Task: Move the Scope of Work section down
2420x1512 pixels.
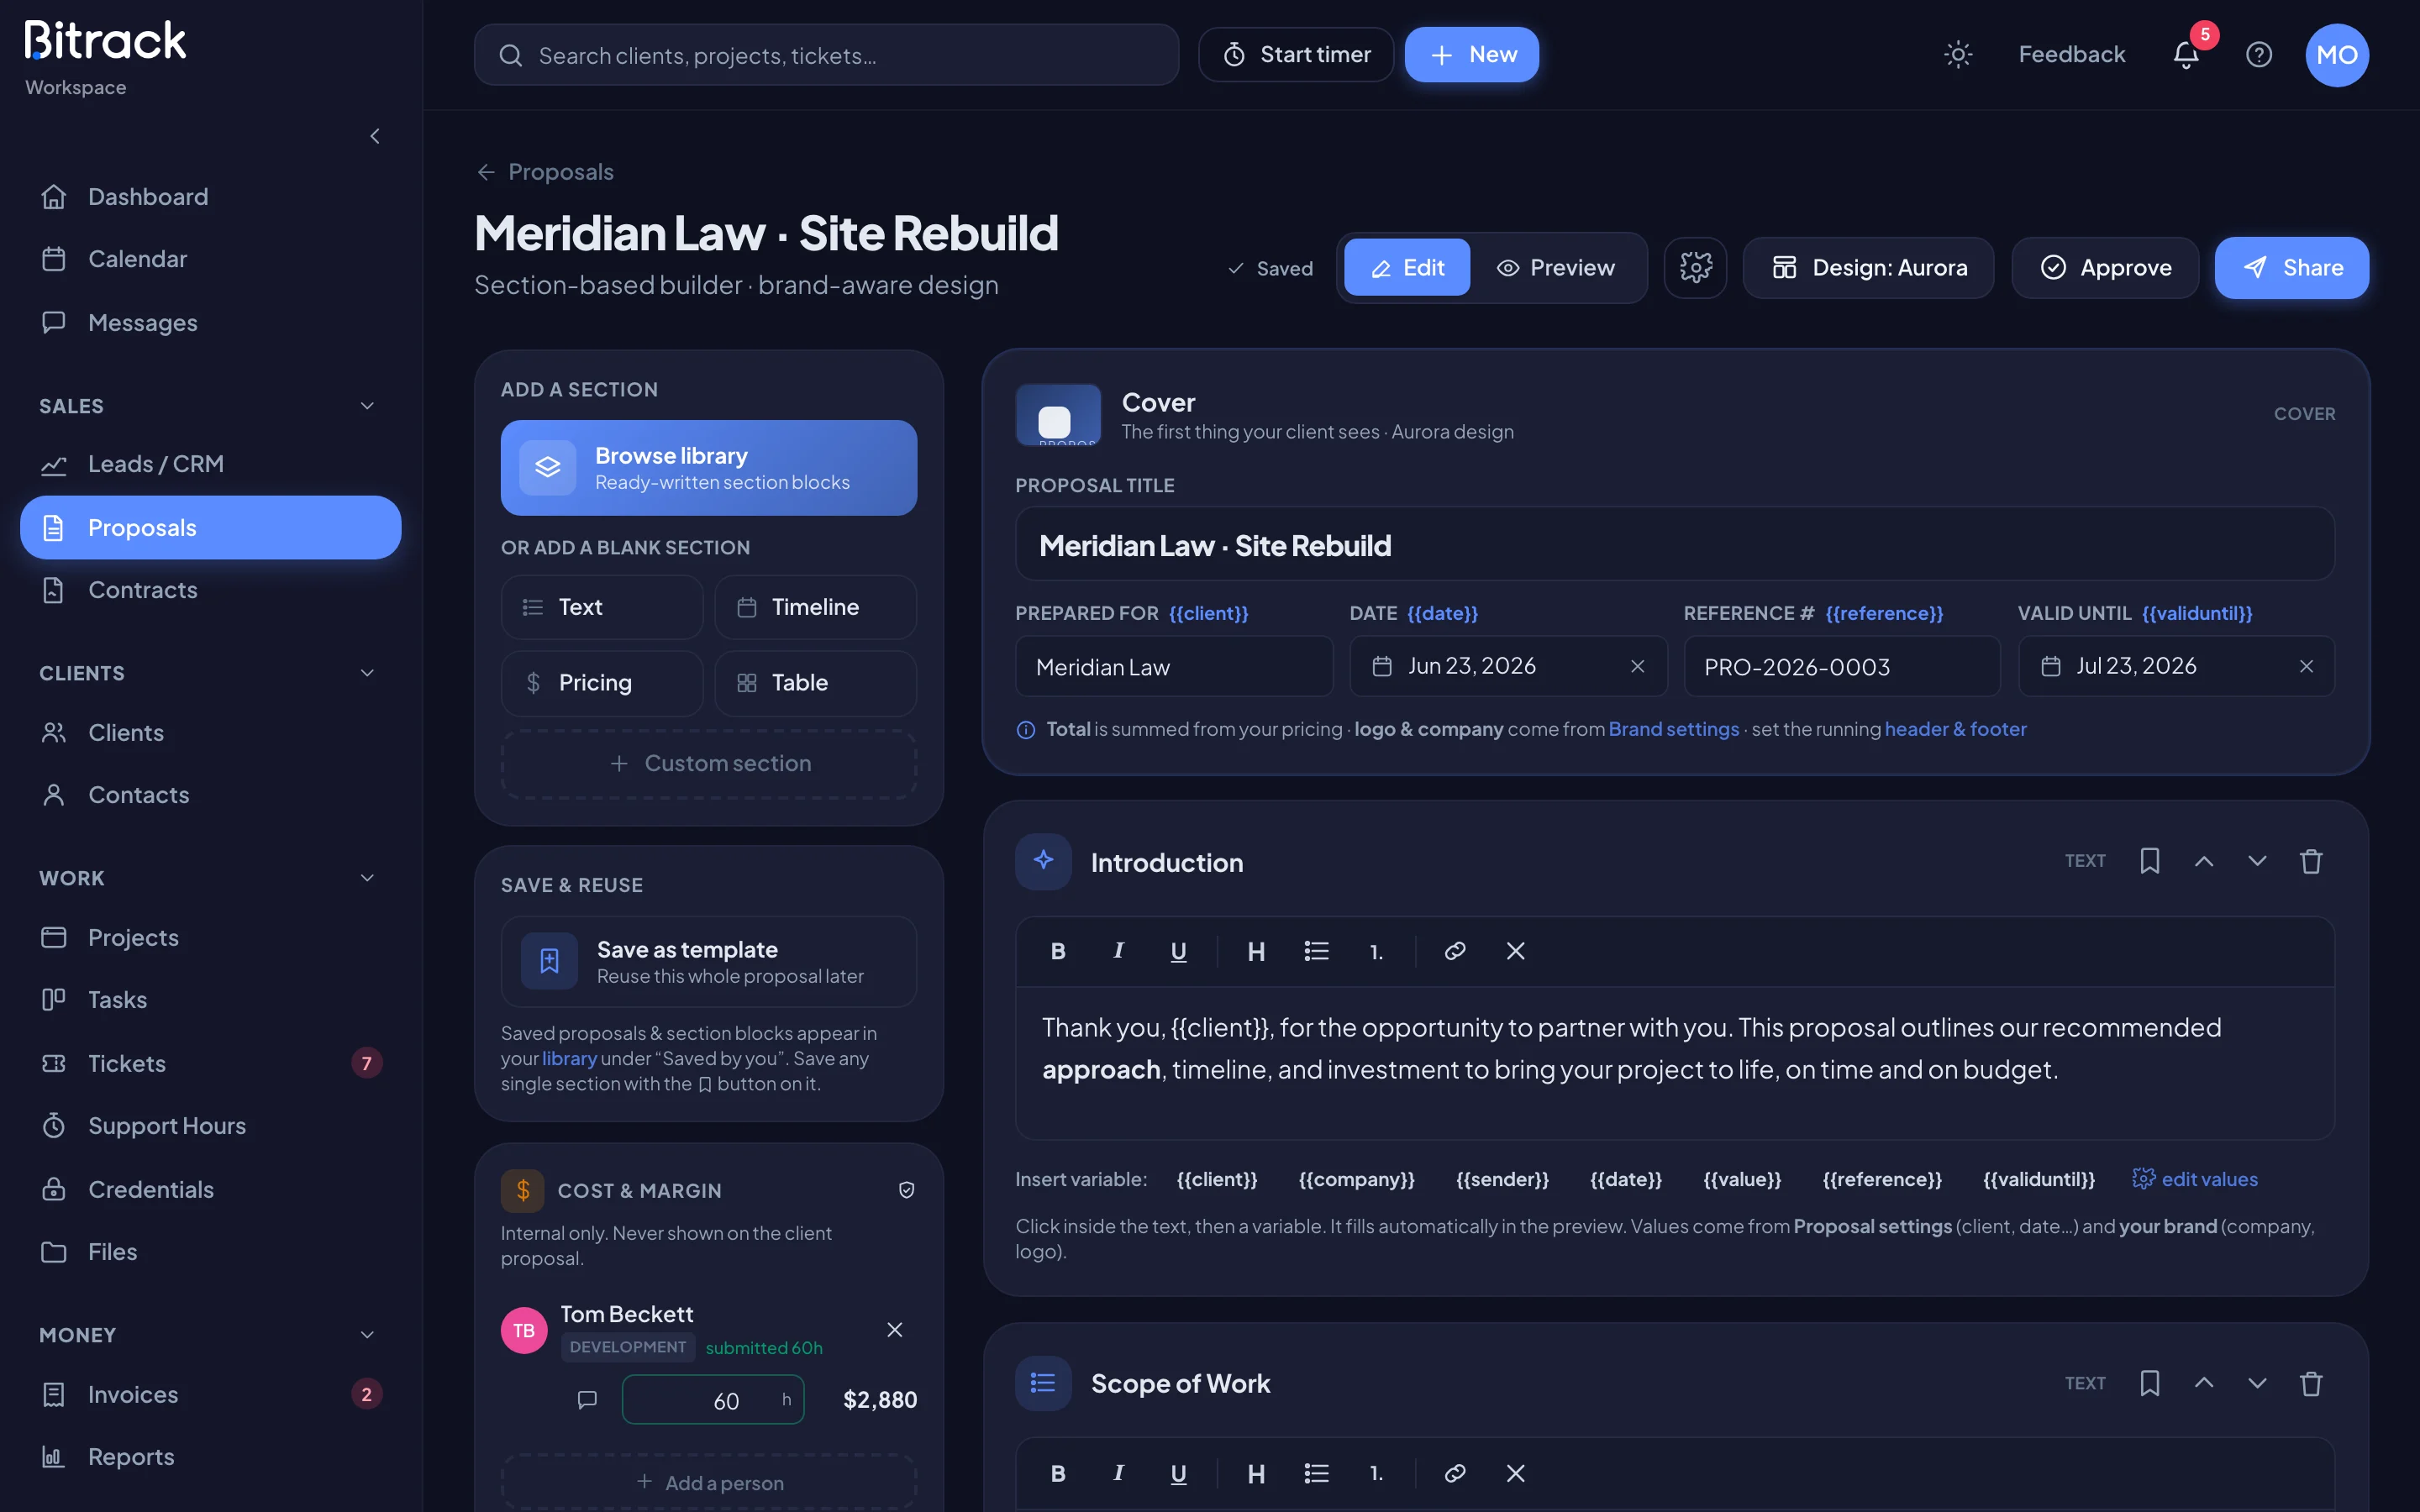Action: coord(2257,1383)
